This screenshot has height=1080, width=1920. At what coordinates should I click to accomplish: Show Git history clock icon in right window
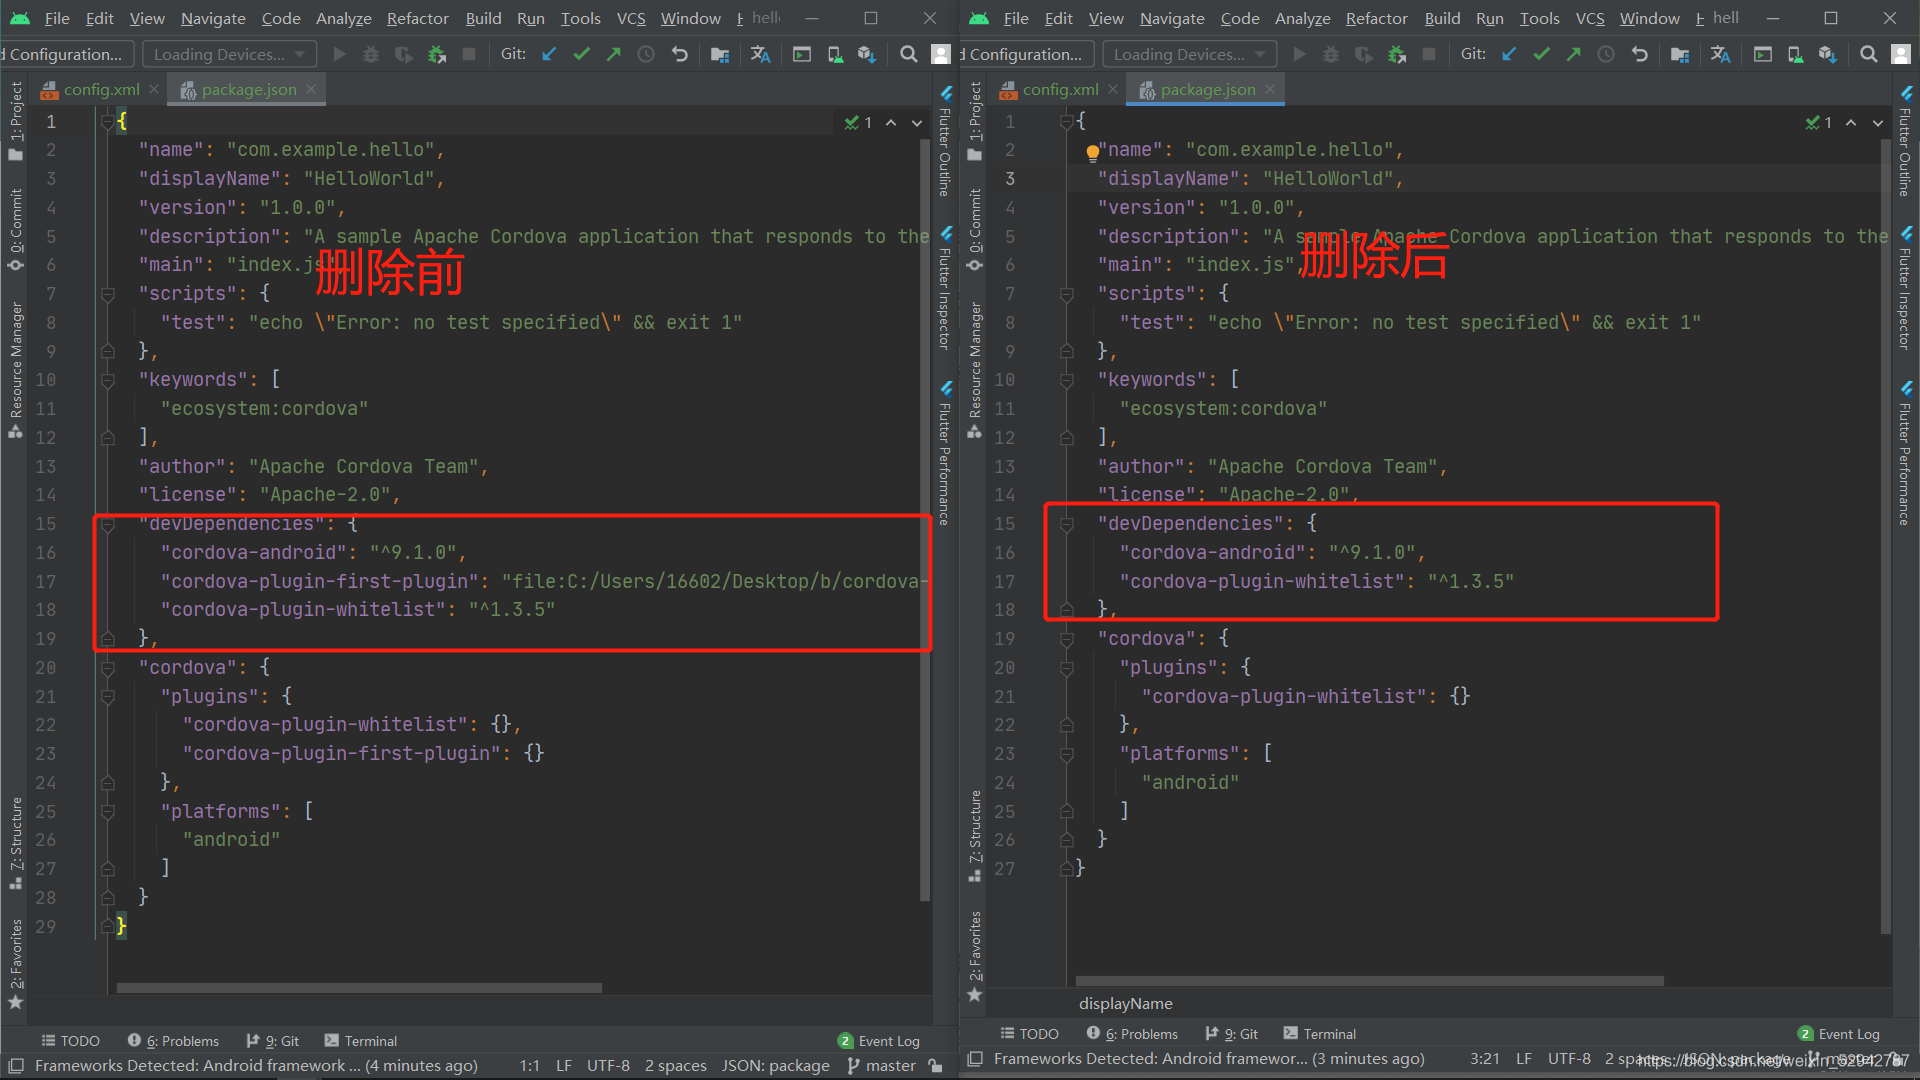point(1606,54)
